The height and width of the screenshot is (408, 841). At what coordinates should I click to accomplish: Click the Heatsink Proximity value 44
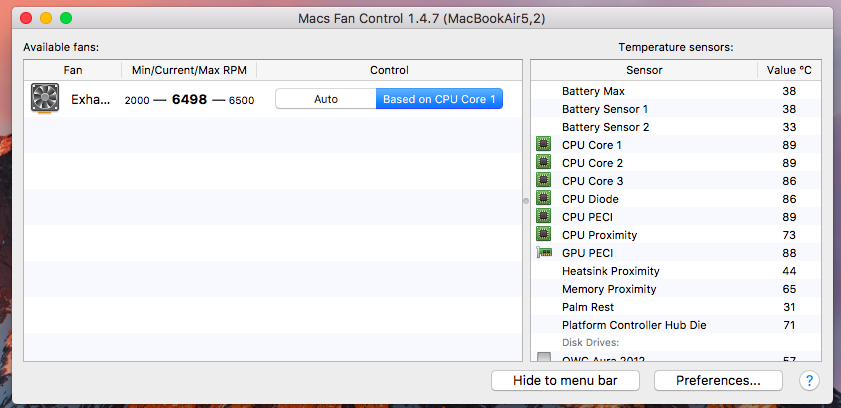tap(789, 271)
